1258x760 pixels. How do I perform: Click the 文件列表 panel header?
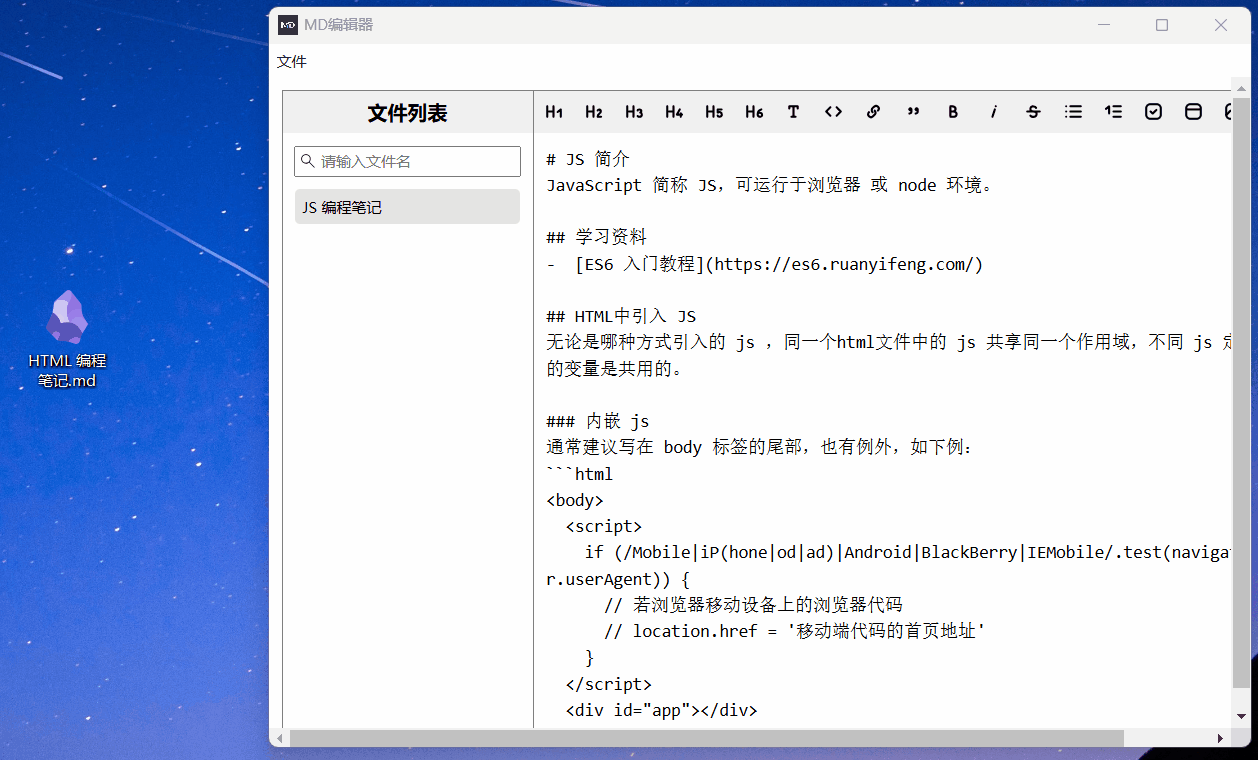(408, 113)
